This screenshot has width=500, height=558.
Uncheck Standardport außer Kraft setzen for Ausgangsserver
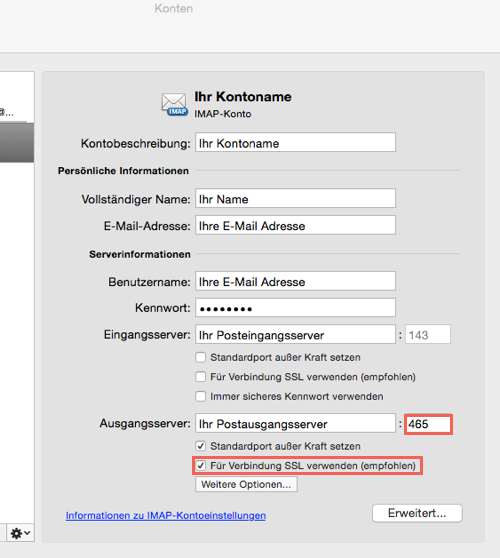[x=201, y=446]
